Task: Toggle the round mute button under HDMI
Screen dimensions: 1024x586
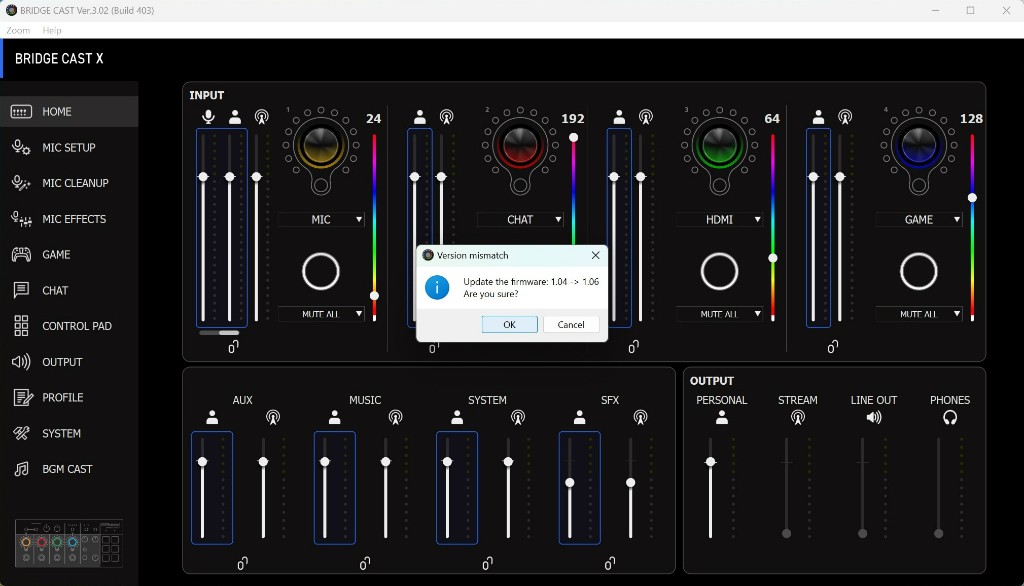Action: (x=719, y=271)
